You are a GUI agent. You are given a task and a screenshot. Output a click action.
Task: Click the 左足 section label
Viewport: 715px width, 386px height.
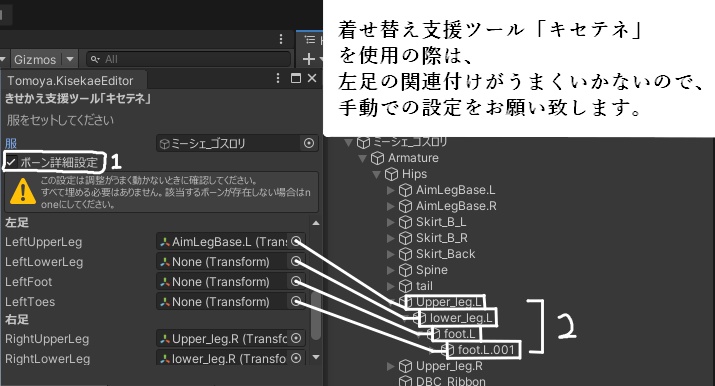(17, 222)
